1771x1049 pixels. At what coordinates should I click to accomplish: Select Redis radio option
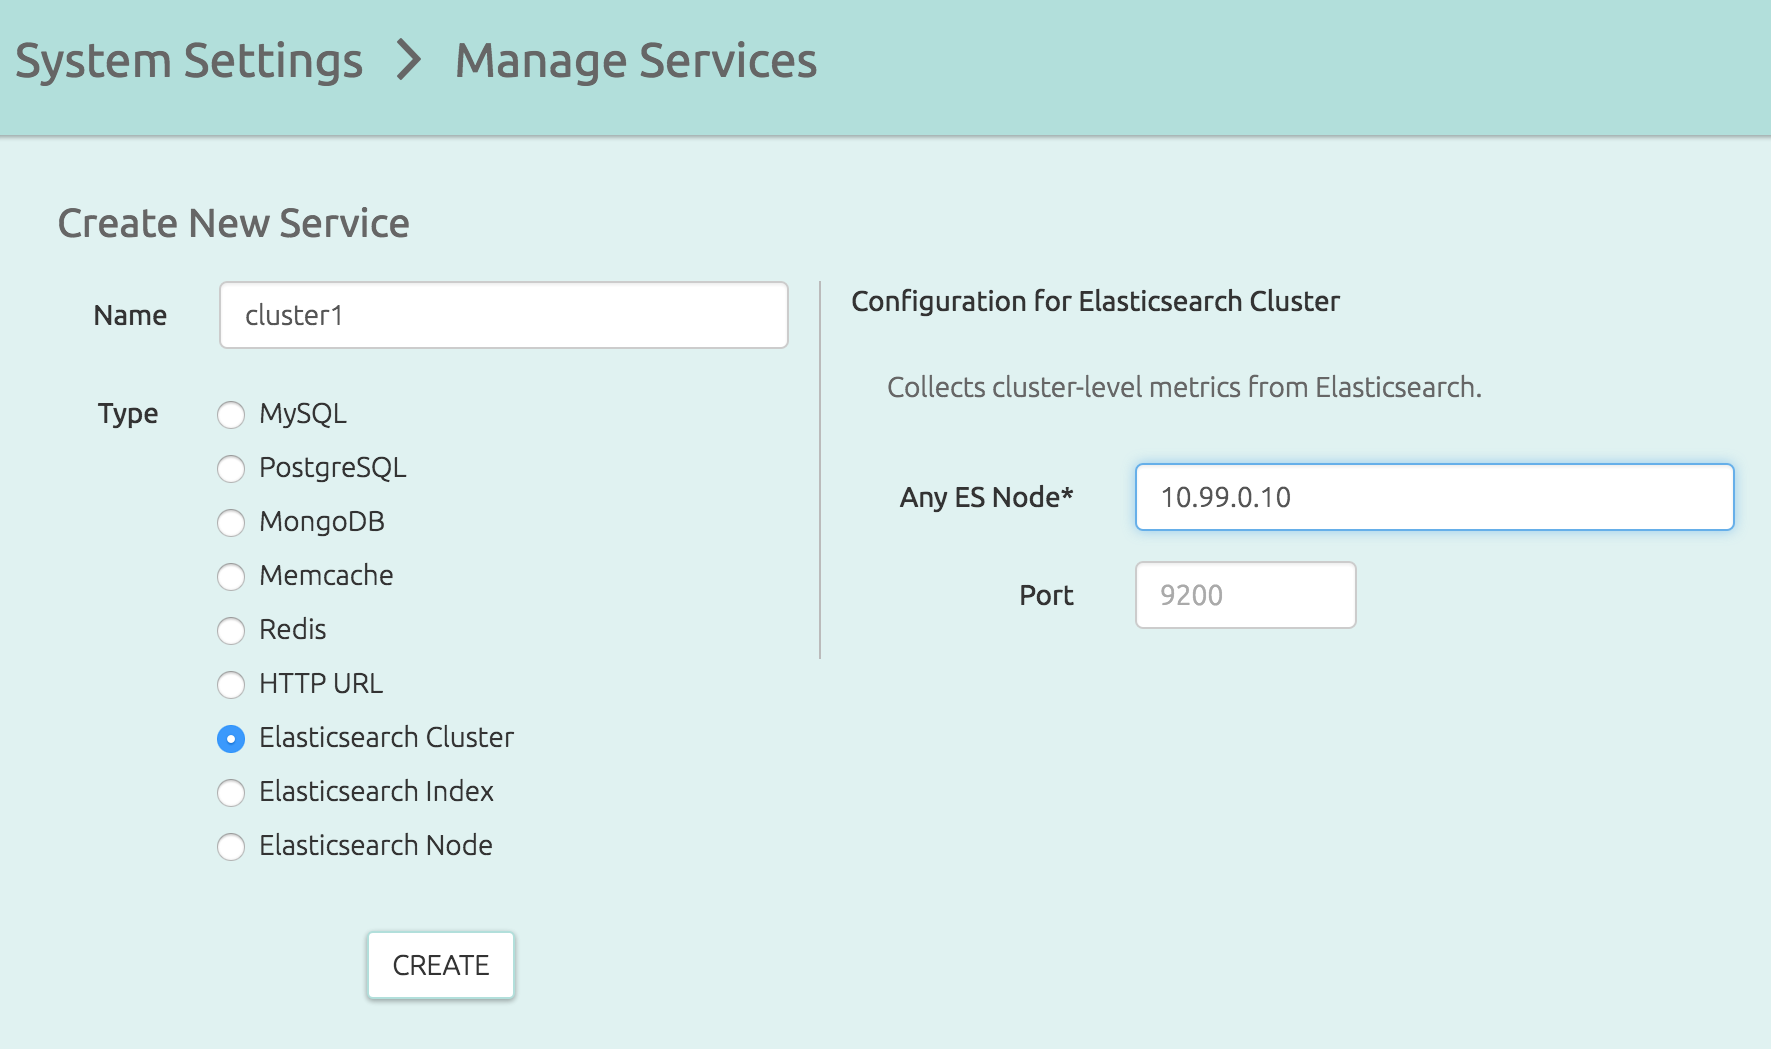[231, 630]
